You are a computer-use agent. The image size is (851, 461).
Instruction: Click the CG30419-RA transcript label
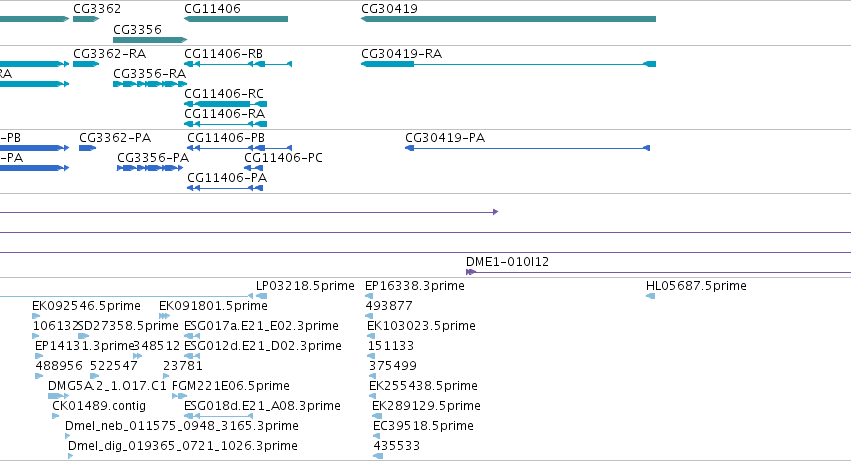click(402, 54)
